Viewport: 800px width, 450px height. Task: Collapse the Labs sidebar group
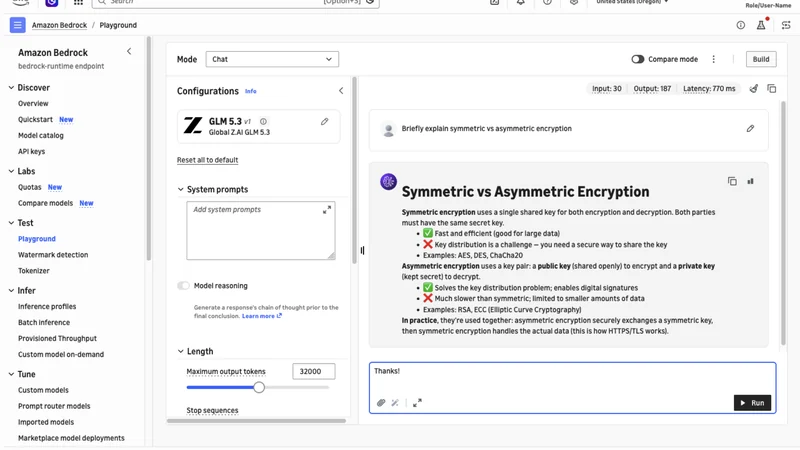coord(11,171)
